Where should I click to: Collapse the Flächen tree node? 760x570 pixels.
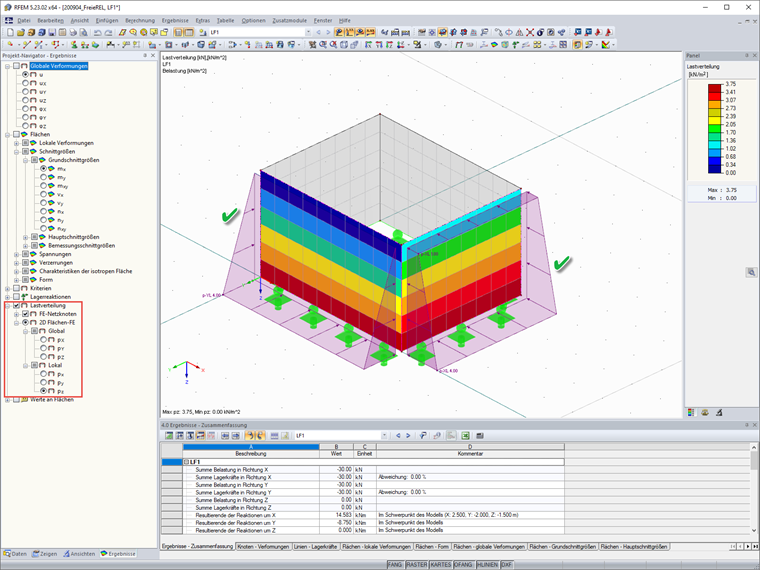(x=8, y=135)
